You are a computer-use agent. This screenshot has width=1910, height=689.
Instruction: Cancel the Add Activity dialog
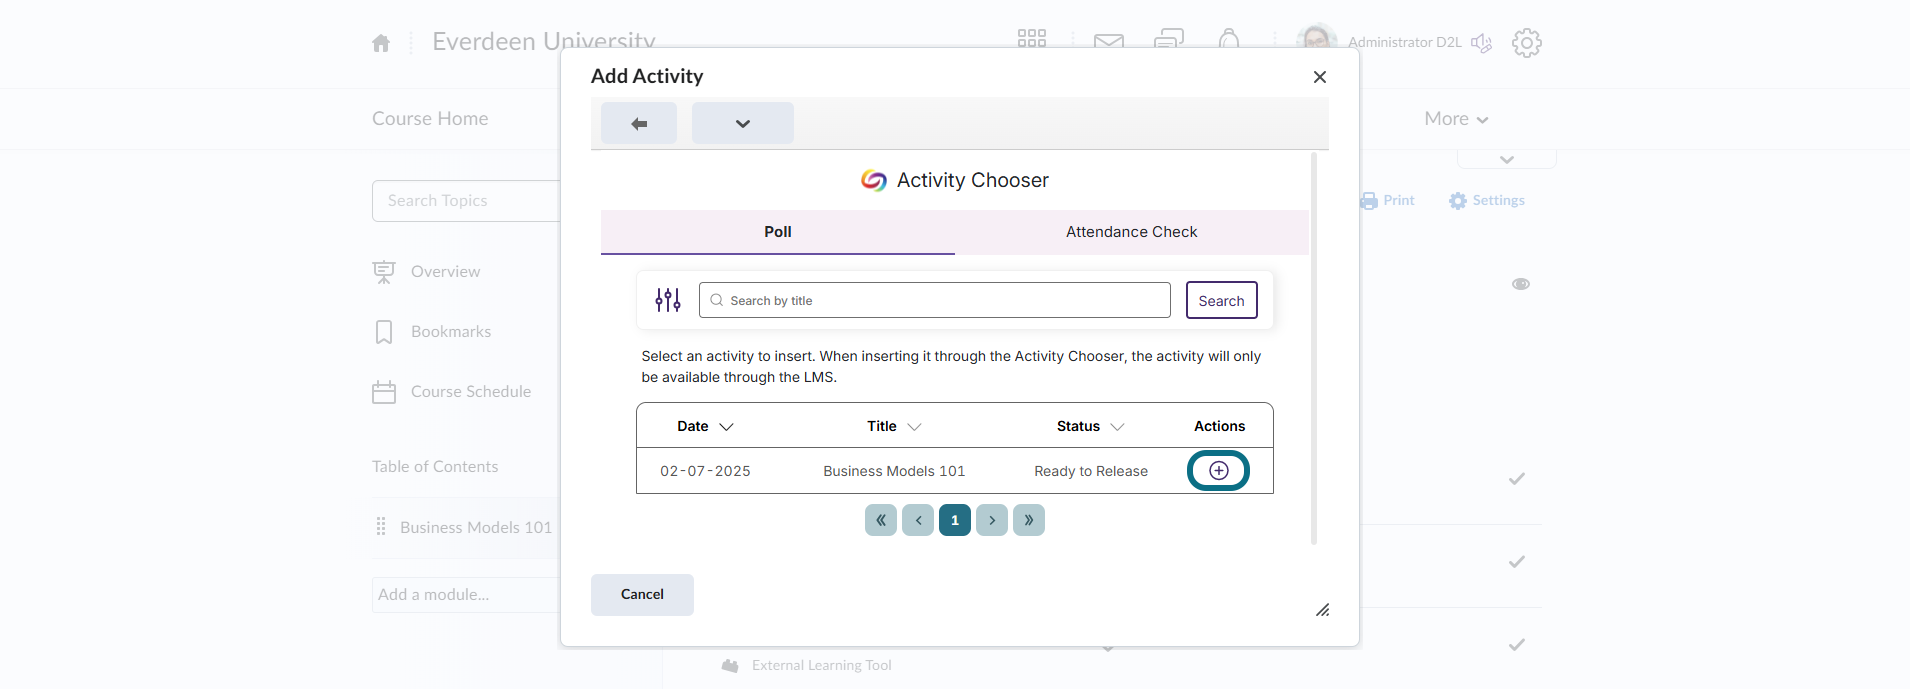(642, 594)
